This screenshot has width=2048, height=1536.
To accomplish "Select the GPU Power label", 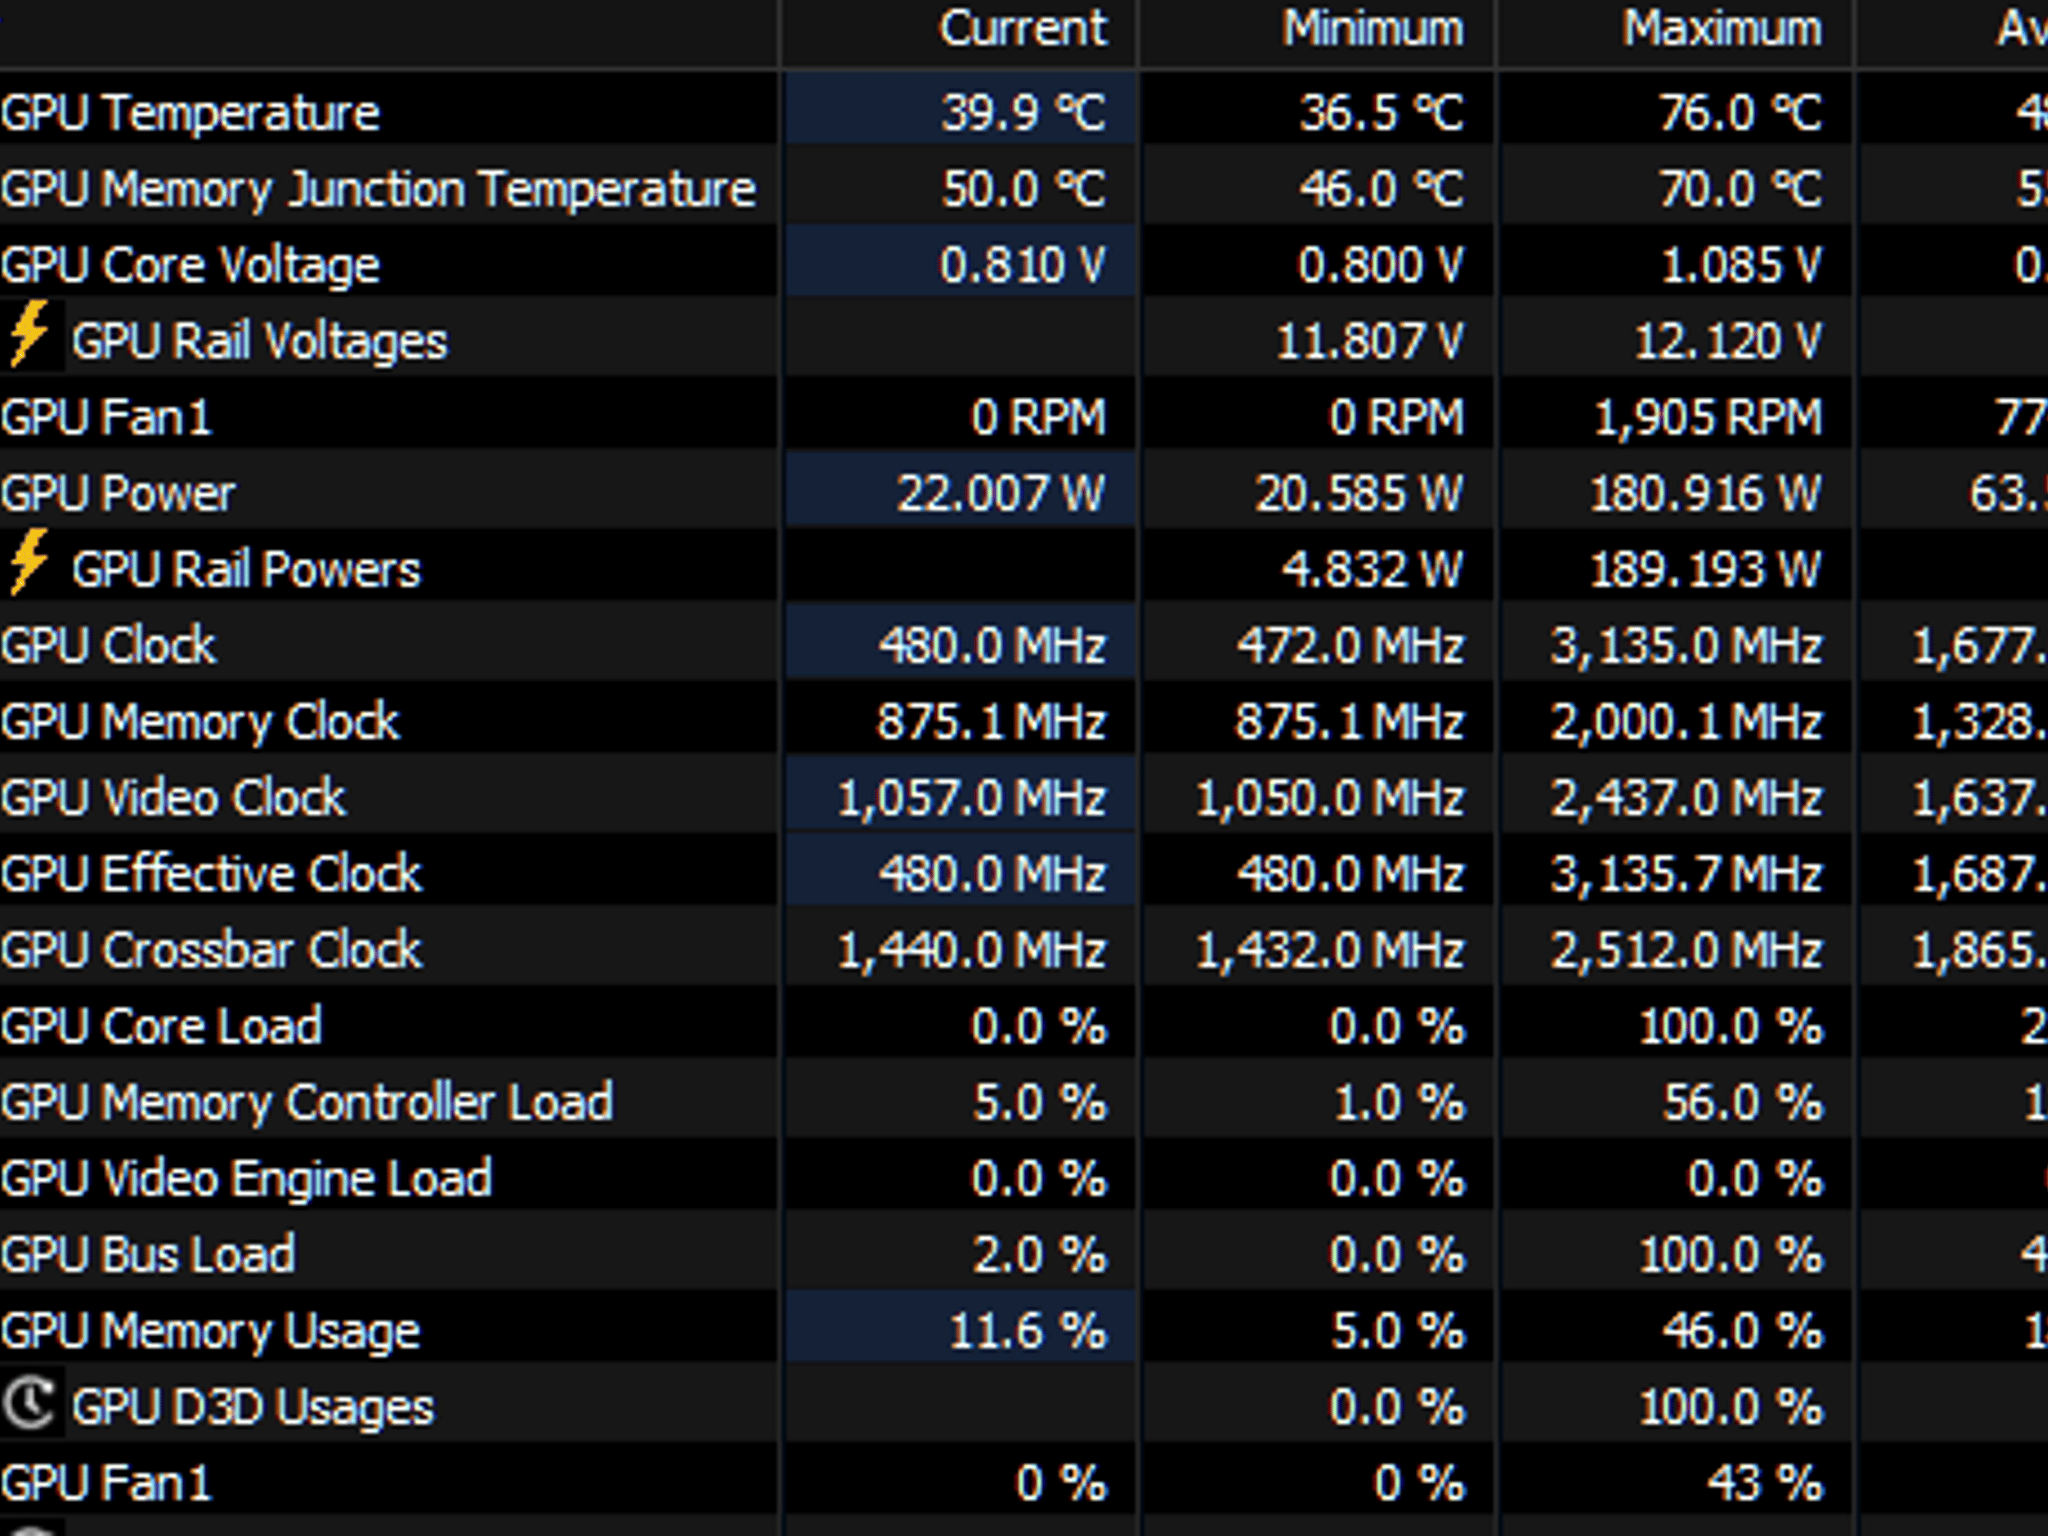I will pyautogui.click(x=118, y=493).
